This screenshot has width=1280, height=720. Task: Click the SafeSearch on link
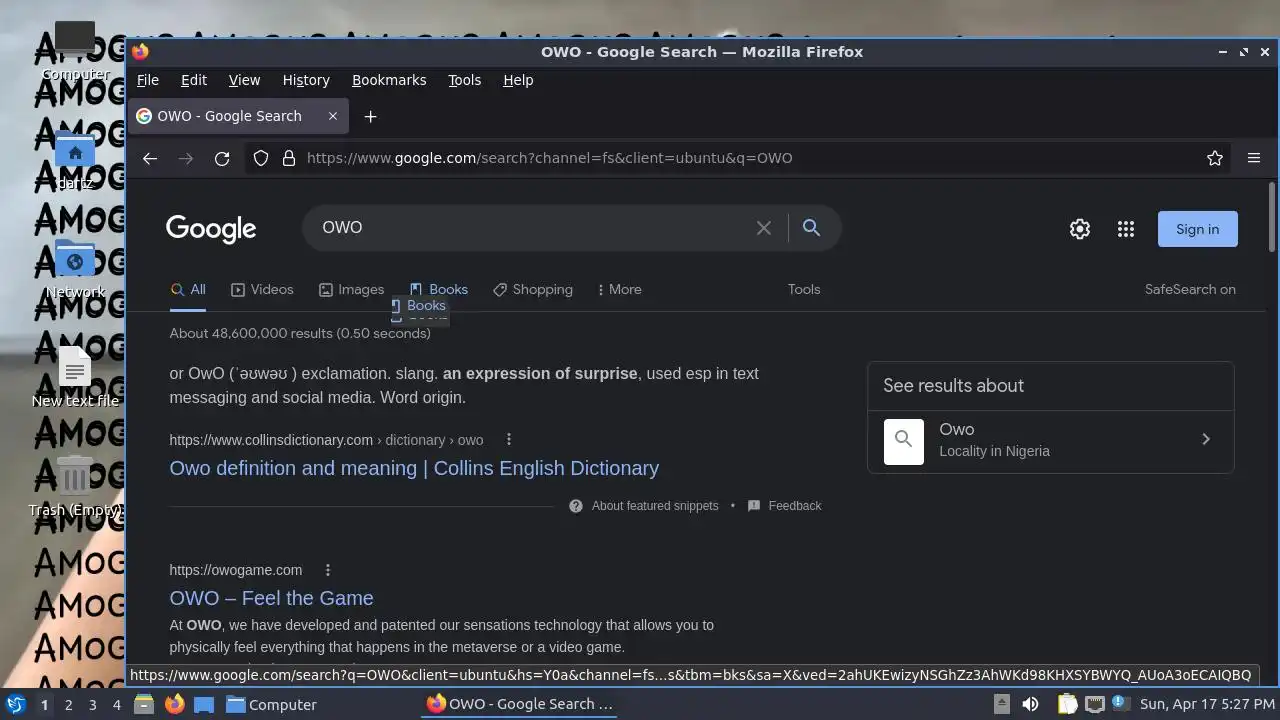[1190, 290]
